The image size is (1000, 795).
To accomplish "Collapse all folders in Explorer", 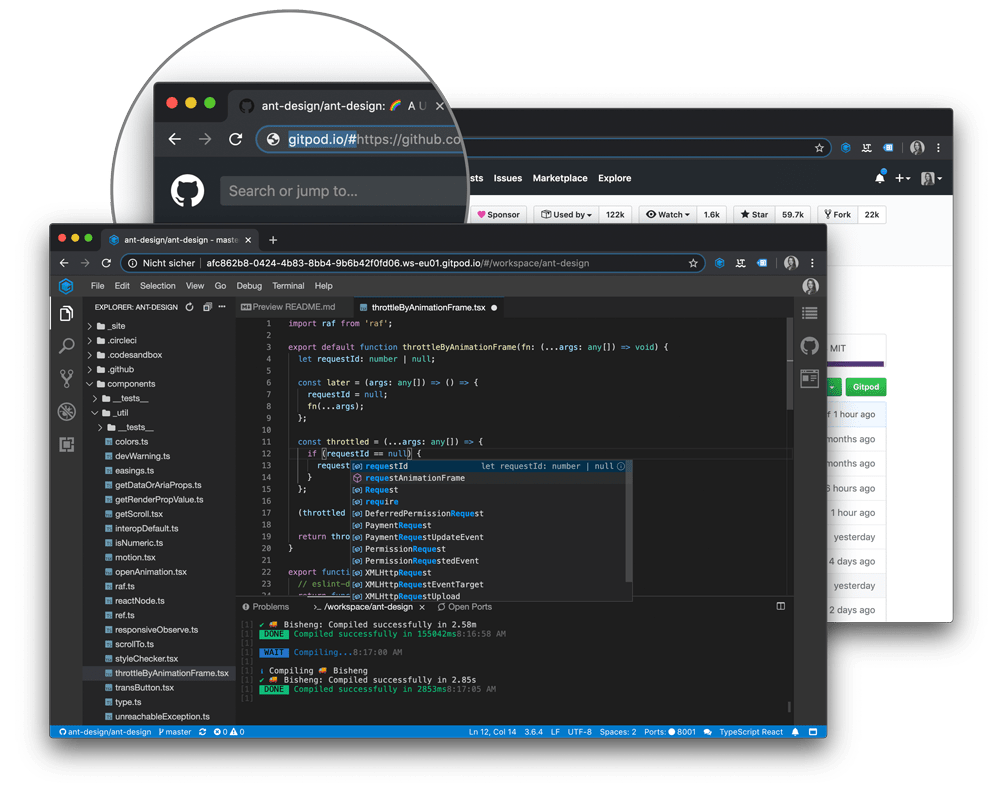I will (207, 307).
